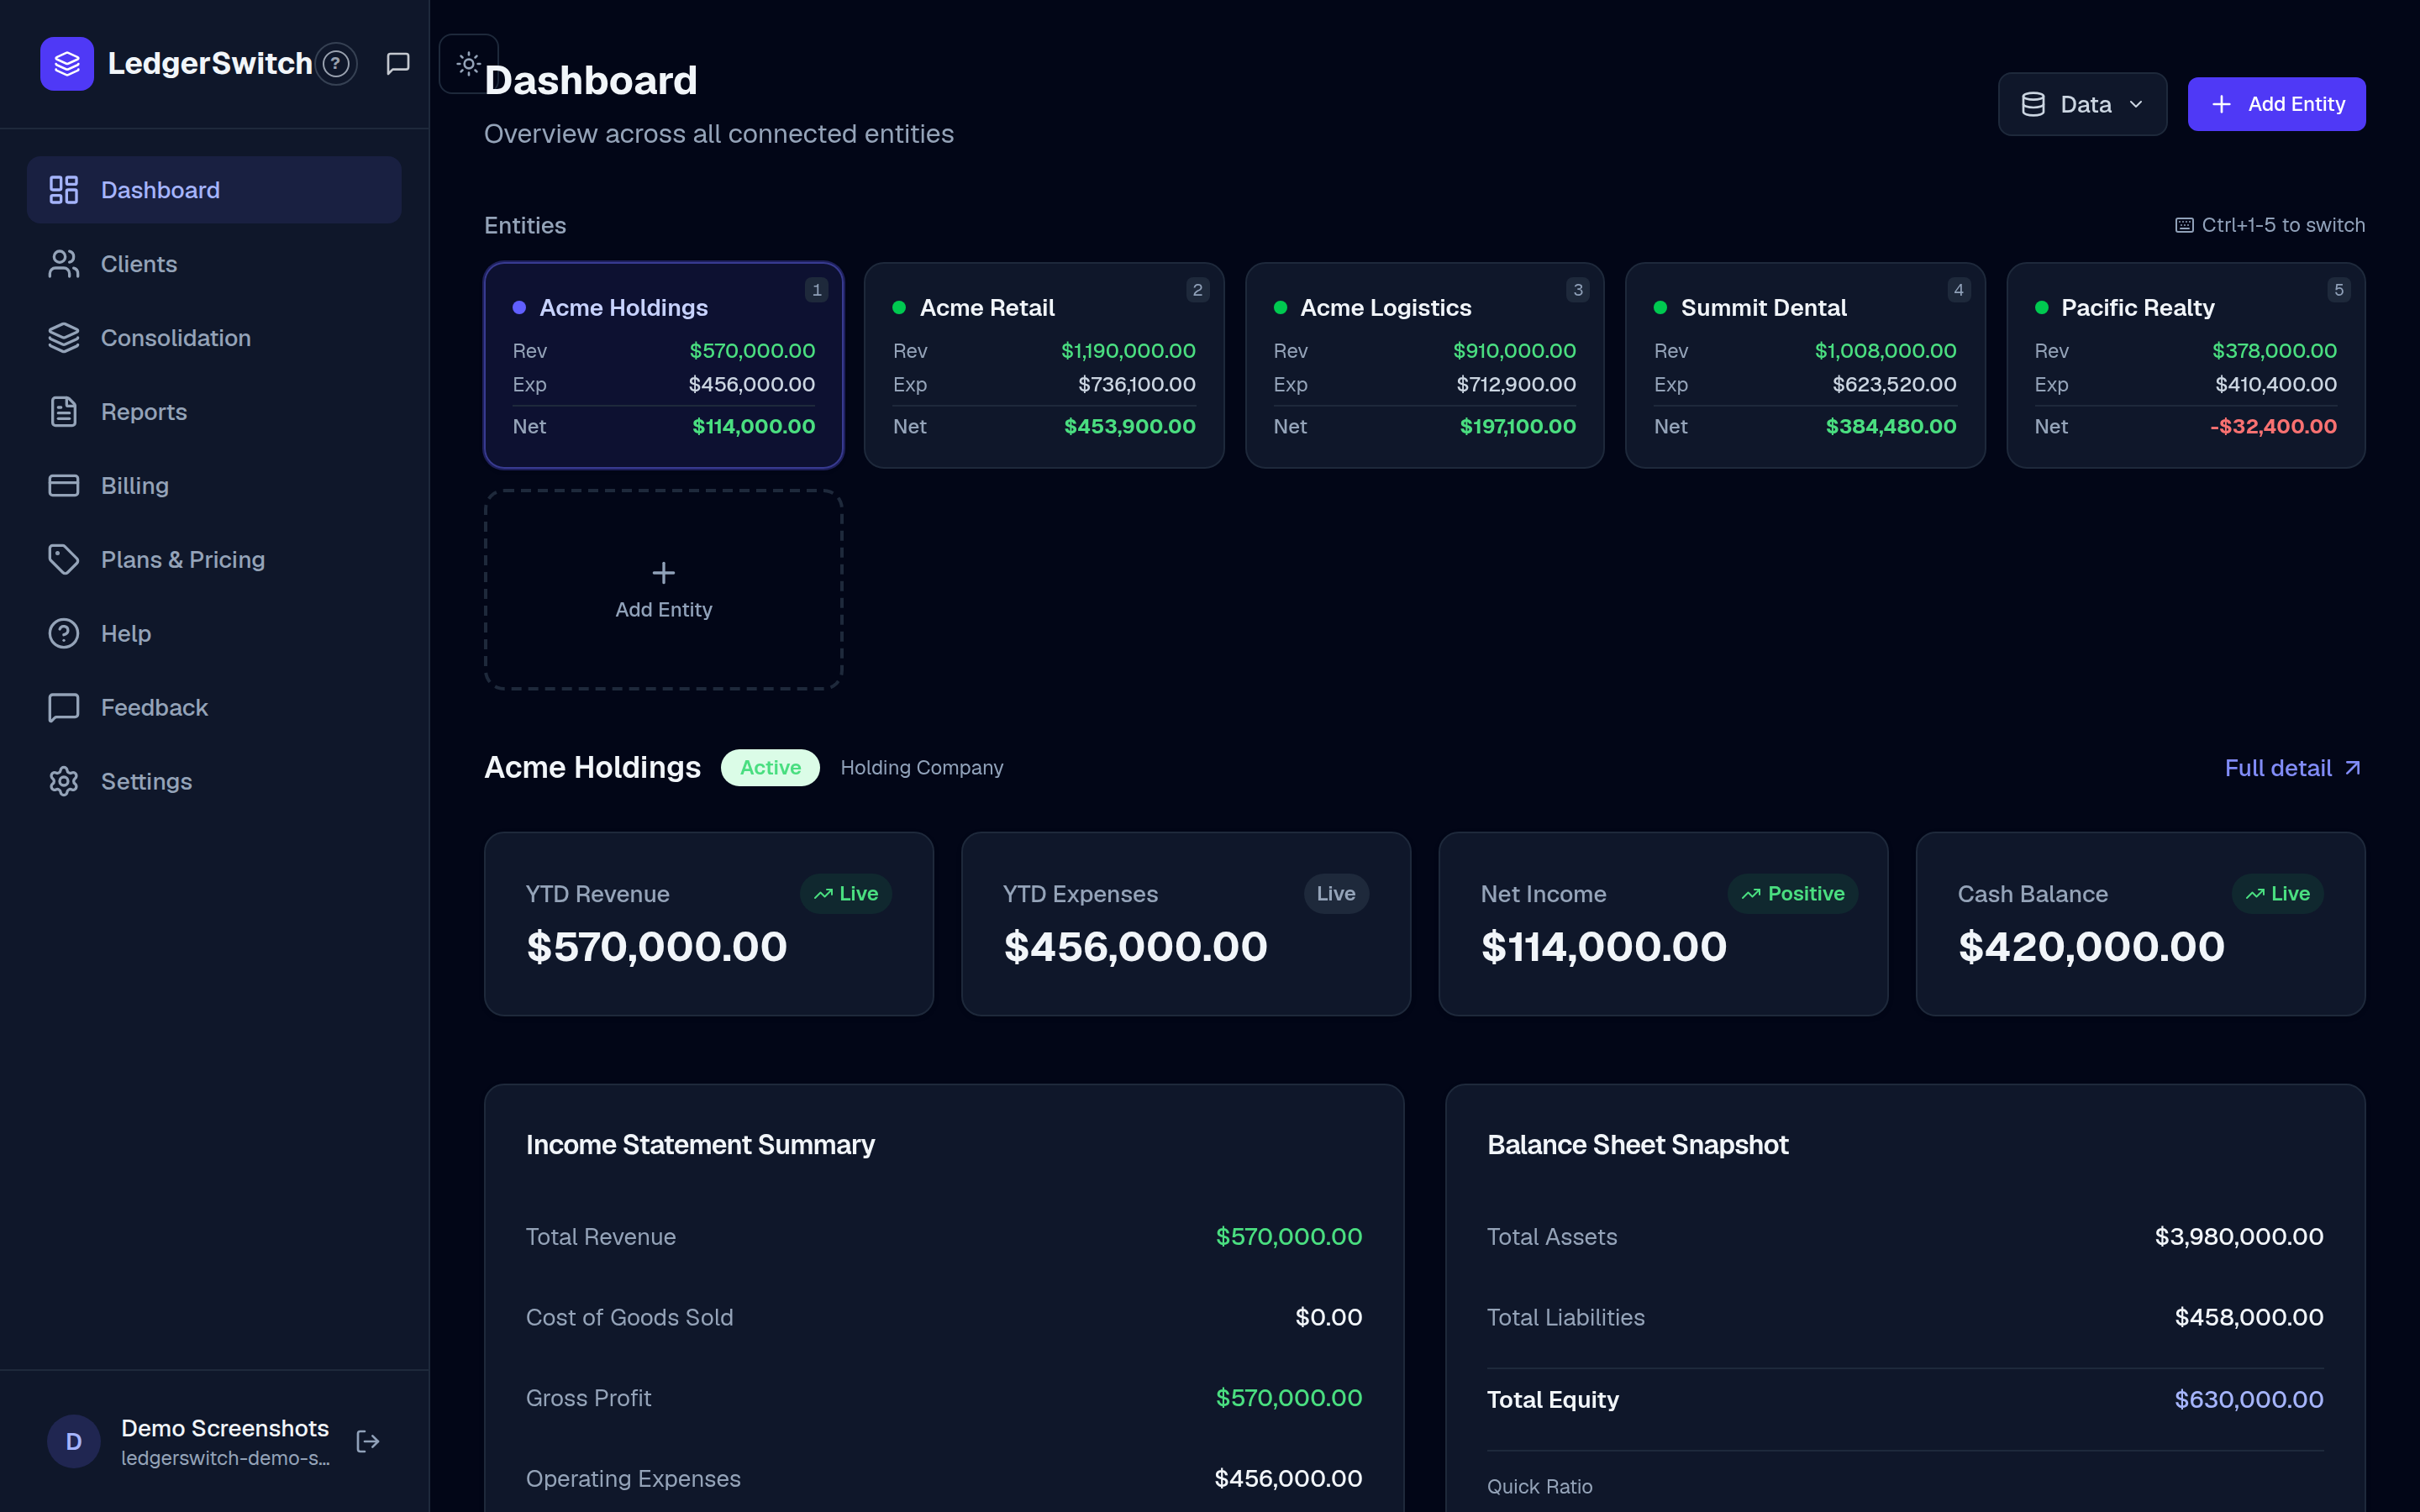Click Operating Expenses $456,000.00 value
Image resolution: width=2420 pixels, height=1512 pixels.
pos(1288,1479)
